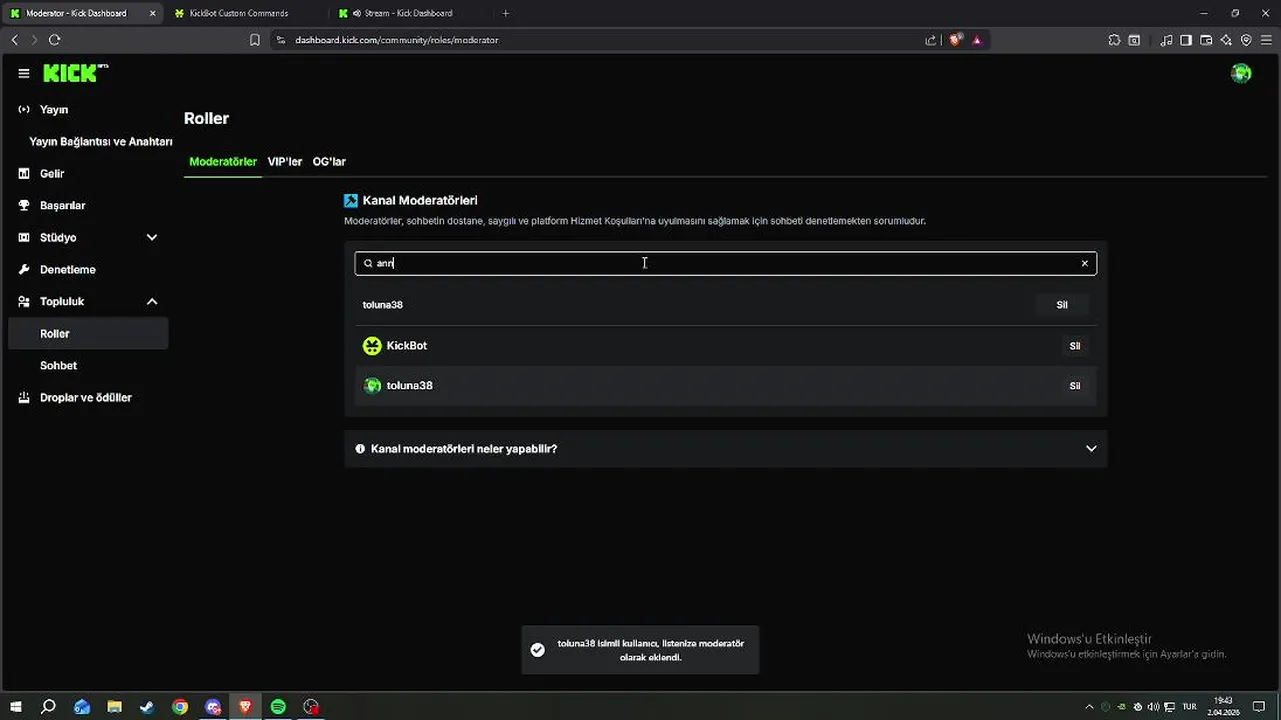Open the Brave main menu icon
This screenshot has width=1281, height=720.
pyautogui.click(x=1266, y=40)
